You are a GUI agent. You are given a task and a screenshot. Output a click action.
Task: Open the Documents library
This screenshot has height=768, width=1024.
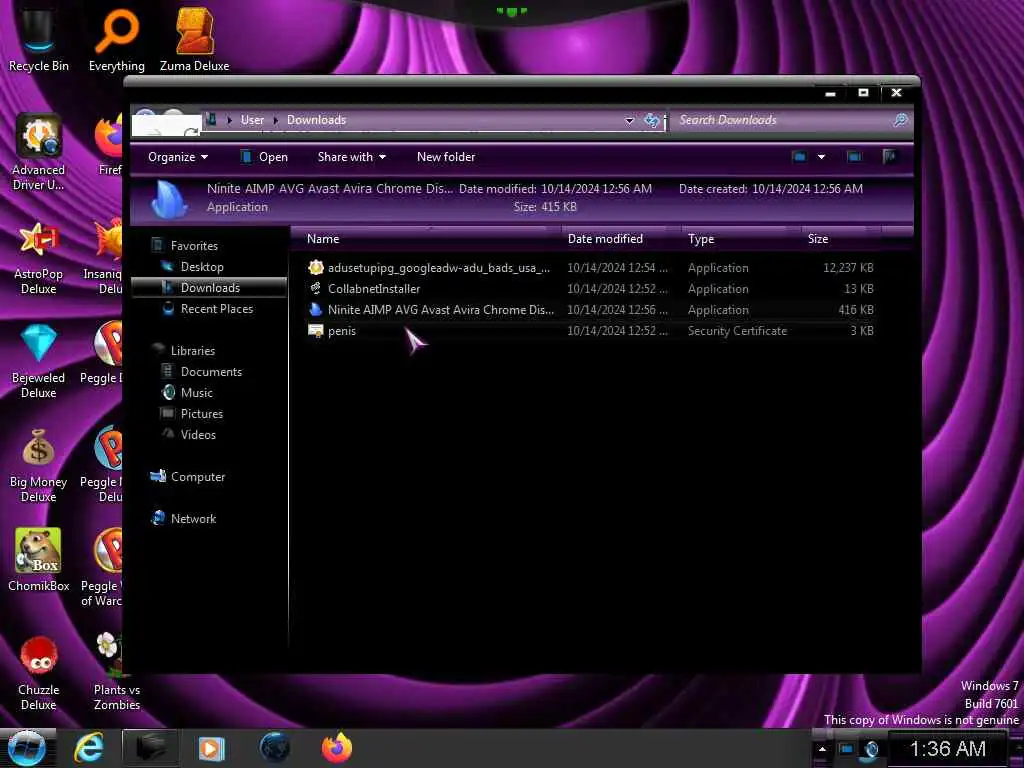211,372
